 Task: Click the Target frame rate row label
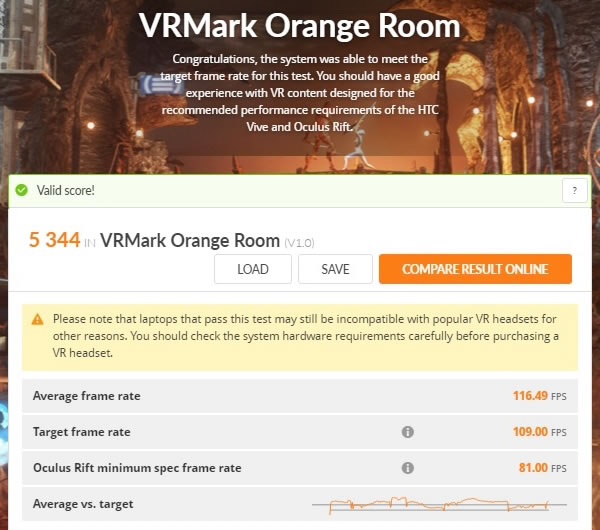click(82, 432)
